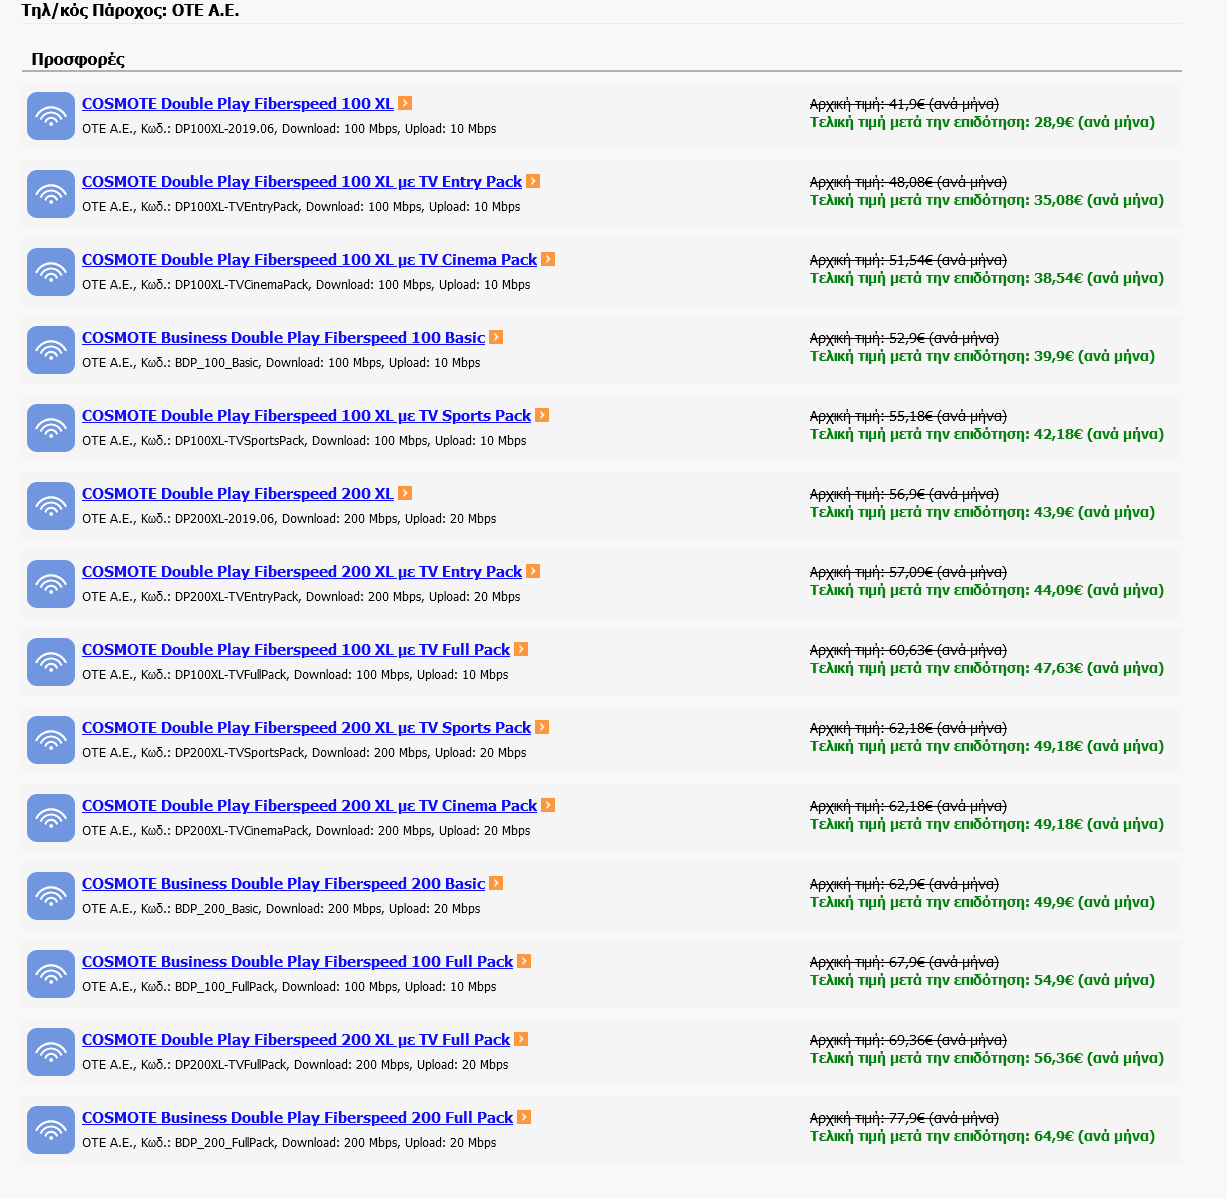The image size is (1227, 1204).
Task: Open Fiberspeed 200 XL με TV Sports Pack link
Action: [x=306, y=728]
